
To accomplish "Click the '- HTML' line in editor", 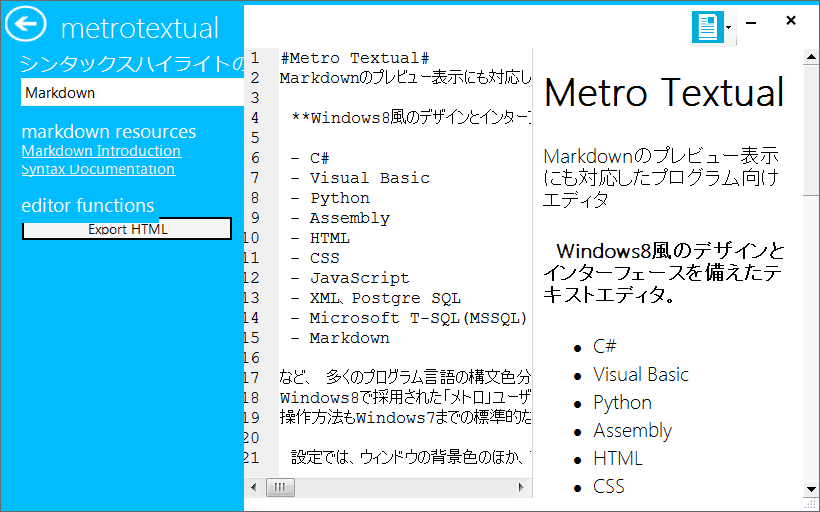I will click(320, 238).
